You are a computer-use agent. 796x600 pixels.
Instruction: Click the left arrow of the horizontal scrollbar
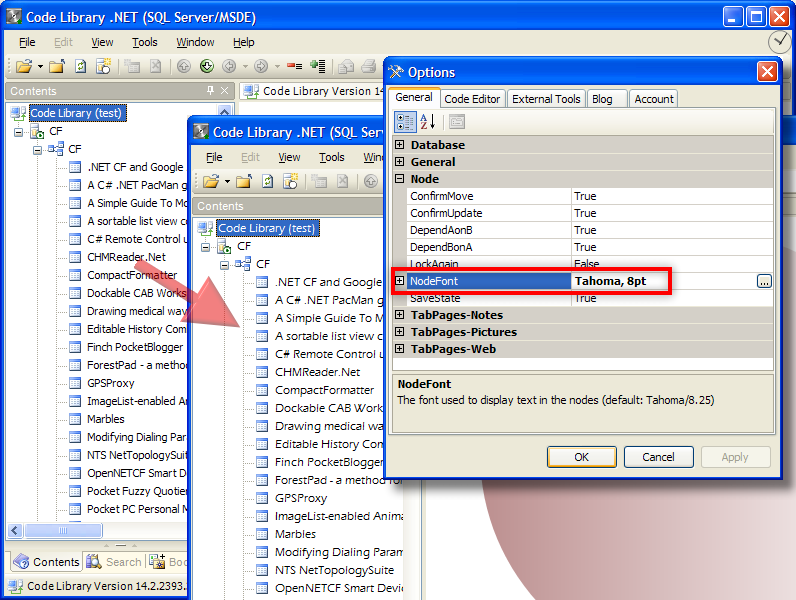[x=15, y=530]
